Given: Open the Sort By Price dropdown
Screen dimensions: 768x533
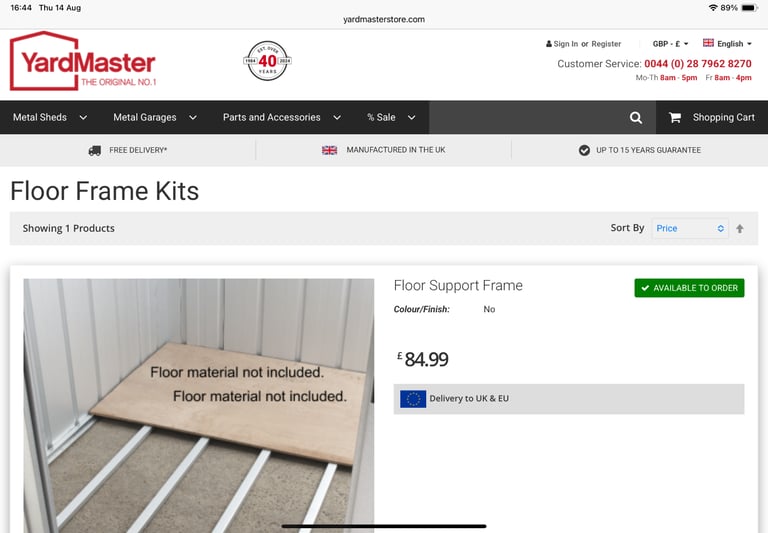Looking at the screenshot, I should tap(690, 228).
